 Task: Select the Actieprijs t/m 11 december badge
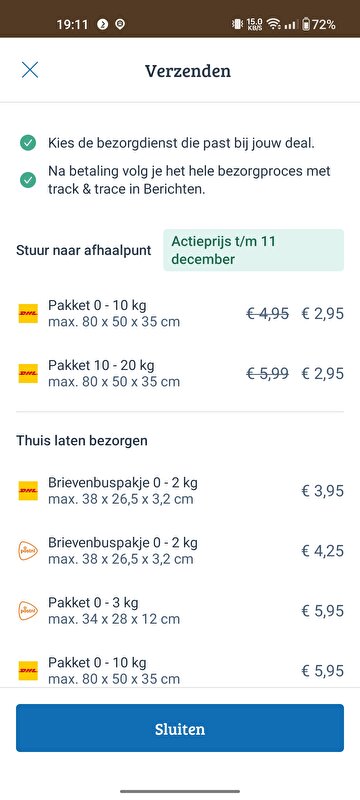click(253, 250)
